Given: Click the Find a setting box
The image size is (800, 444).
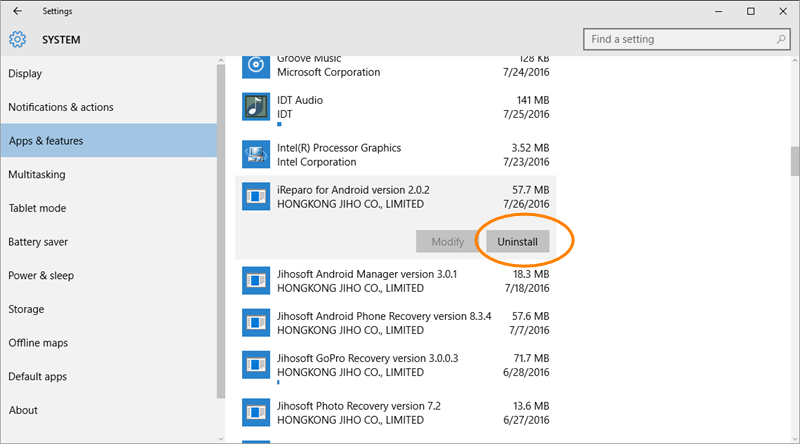Looking at the screenshot, I should click(x=687, y=39).
